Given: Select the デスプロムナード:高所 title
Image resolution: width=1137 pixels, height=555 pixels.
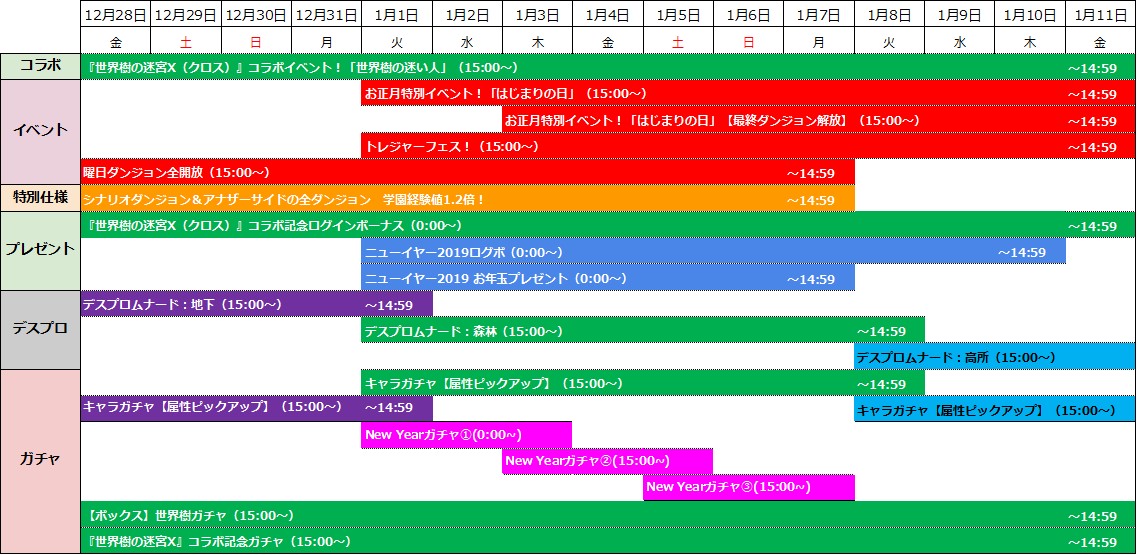Looking at the screenshot, I should coord(956,358).
